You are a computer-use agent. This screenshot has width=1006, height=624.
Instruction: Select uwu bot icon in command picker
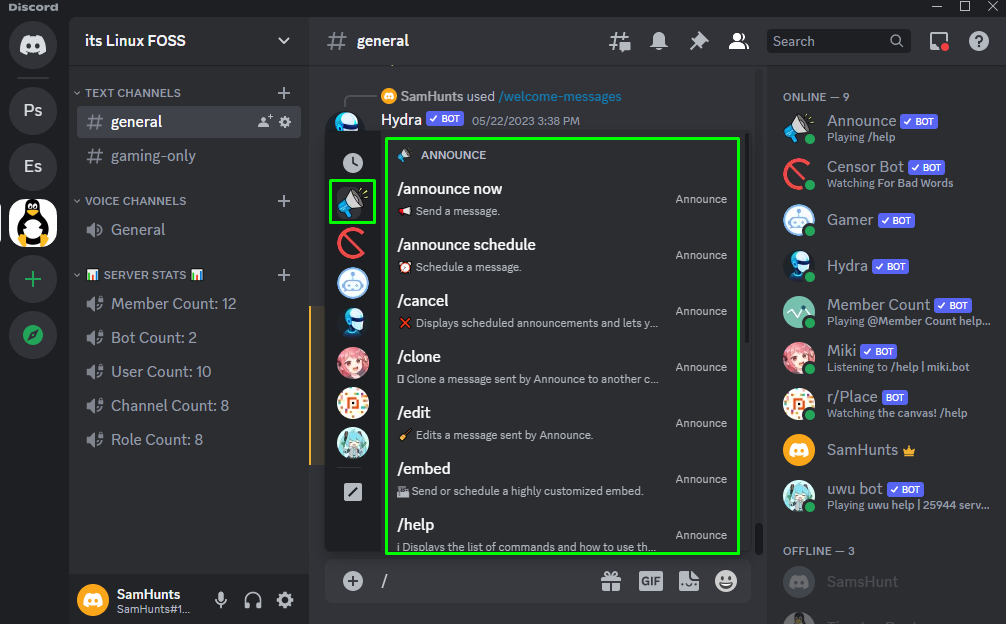(352, 443)
